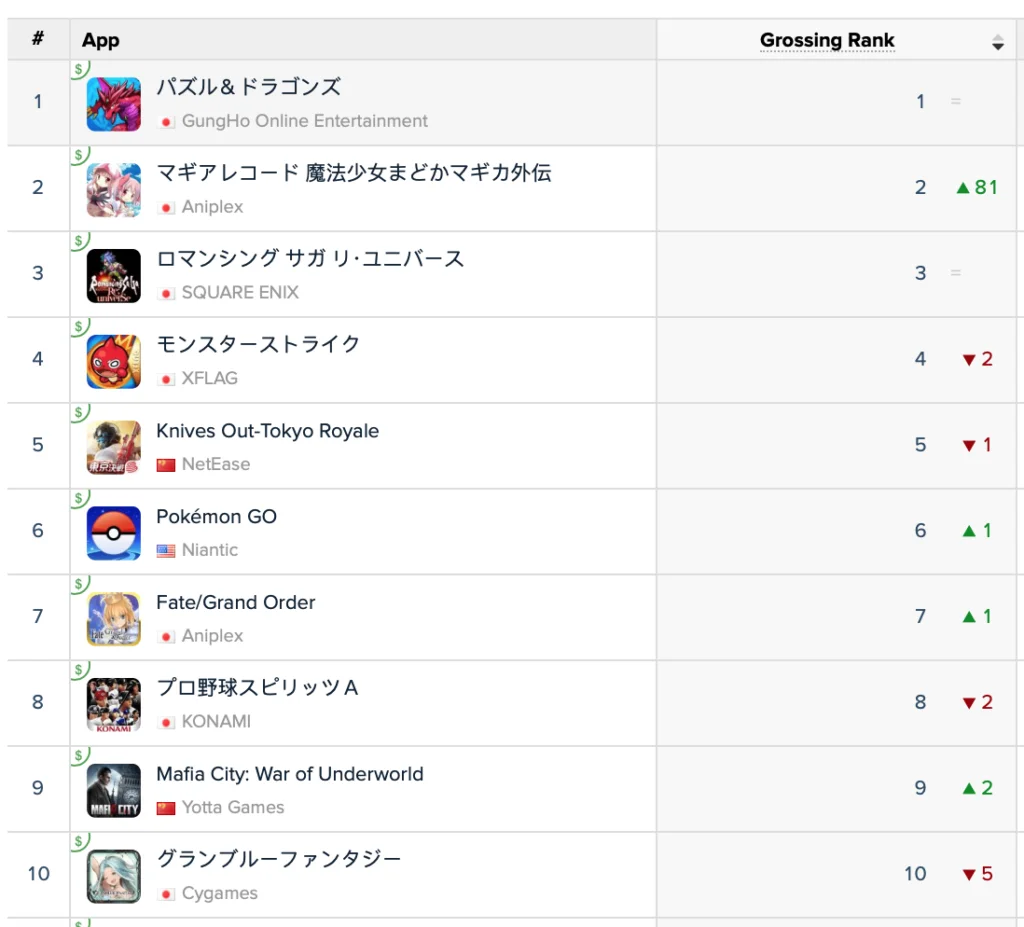This screenshot has height=927, width=1024.
Task: Click the ascending sort chevron beside Grossing Rank
Action: tap(998, 35)
